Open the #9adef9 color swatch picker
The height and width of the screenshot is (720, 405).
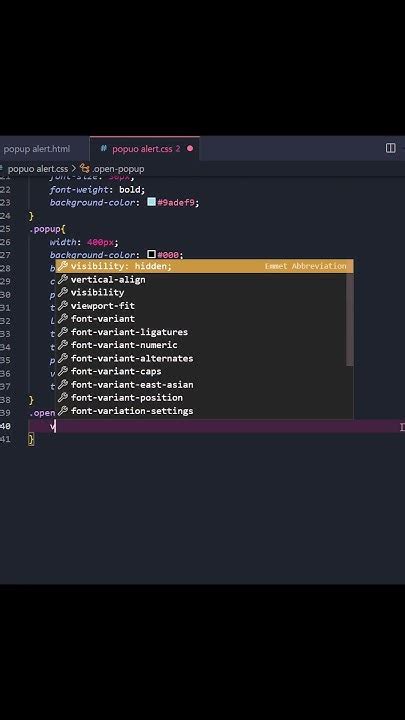tap(152, 202)
